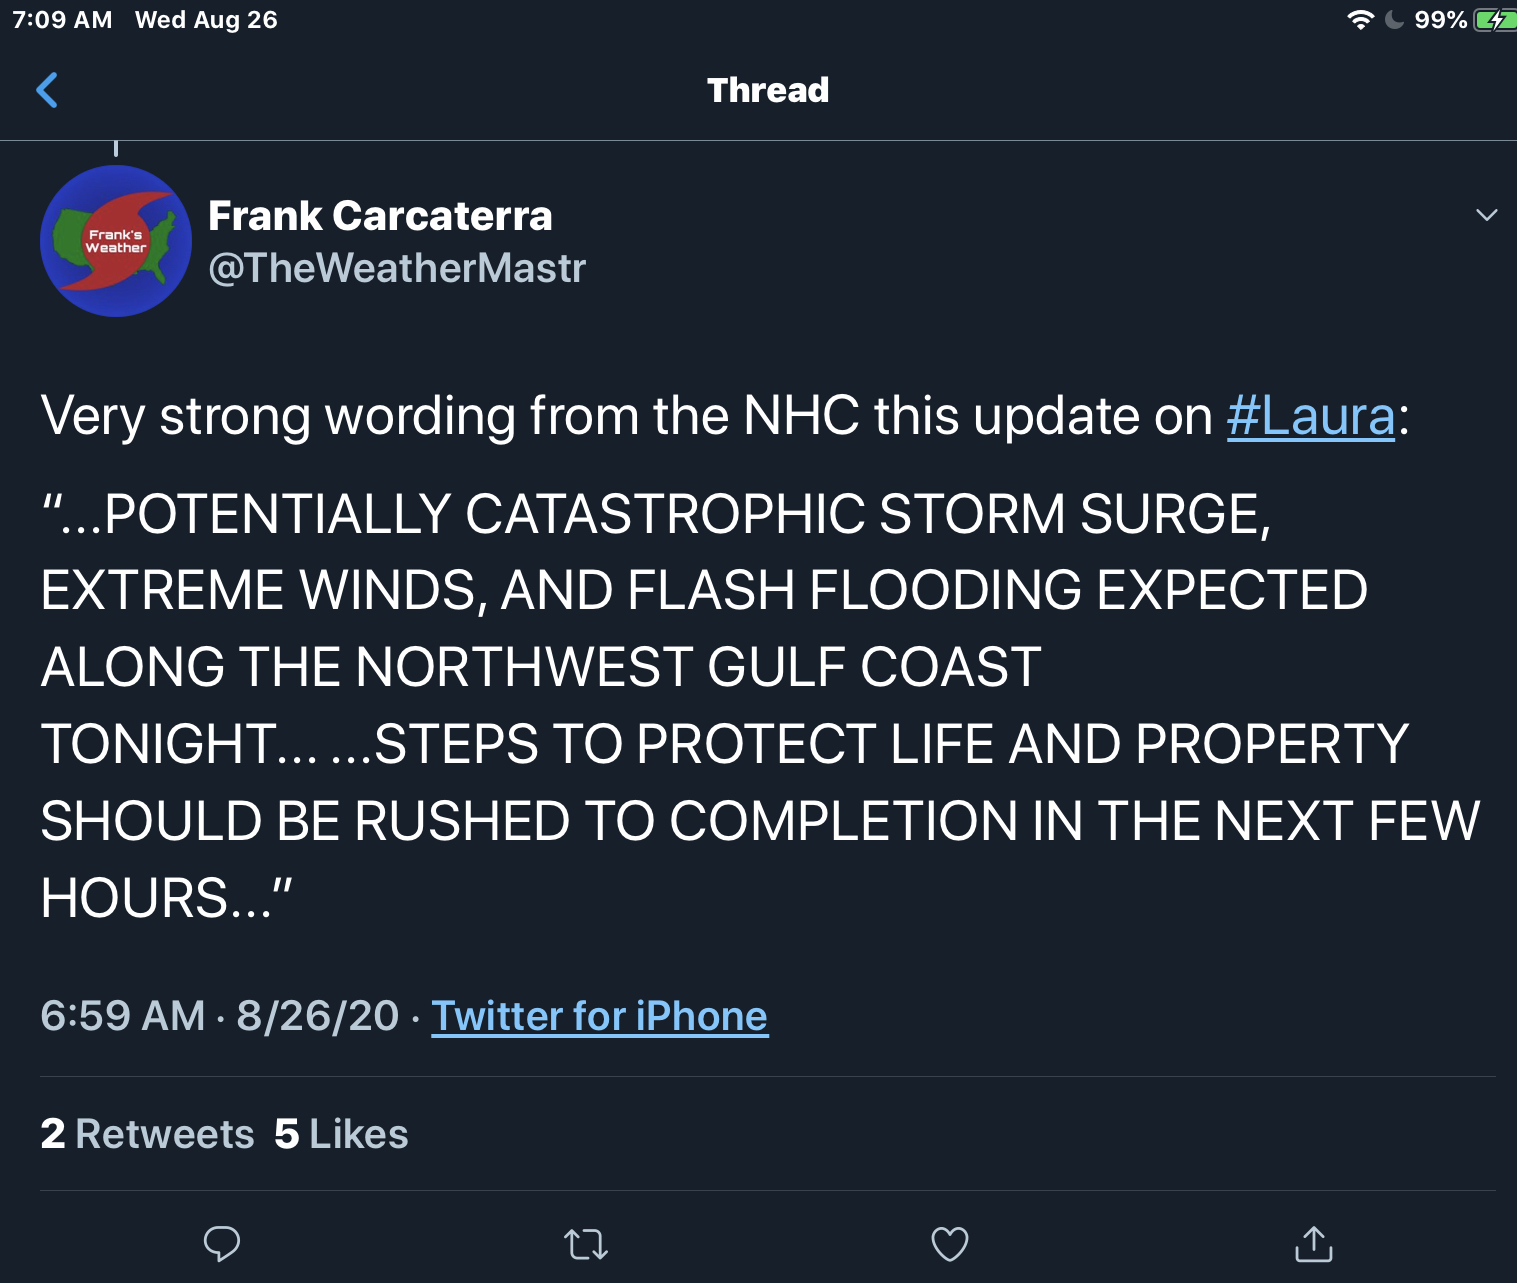The height and width of the screenshot is (1283, 1517).
Task: Open Frank's Weather profile avatar
Action: (x=116, y=241)
